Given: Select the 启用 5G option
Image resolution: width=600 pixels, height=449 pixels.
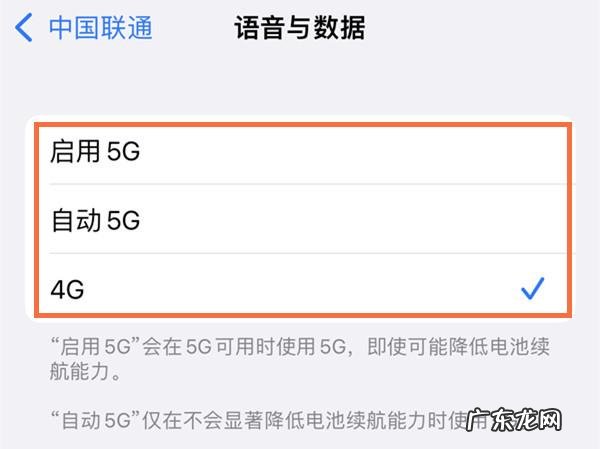Looking at the screenshot, I should (95, 153).
